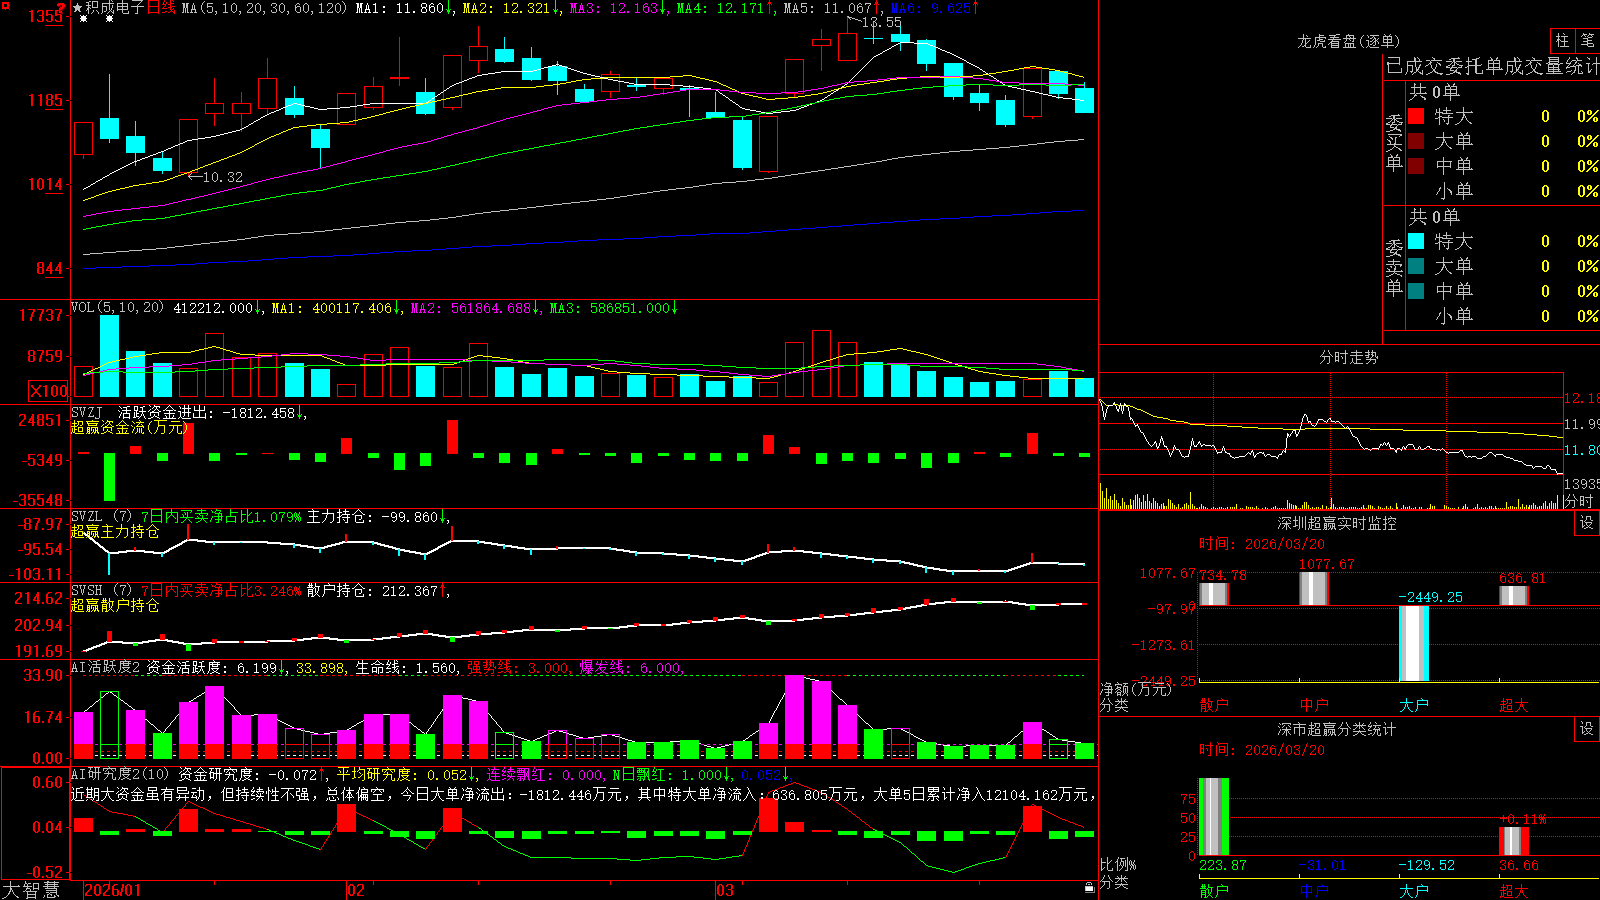Switch 龙虎看盘 to 柱 bar view
Image resolution: width=1600 pixels, height=900 pixels.
[x=1562, y=40]
